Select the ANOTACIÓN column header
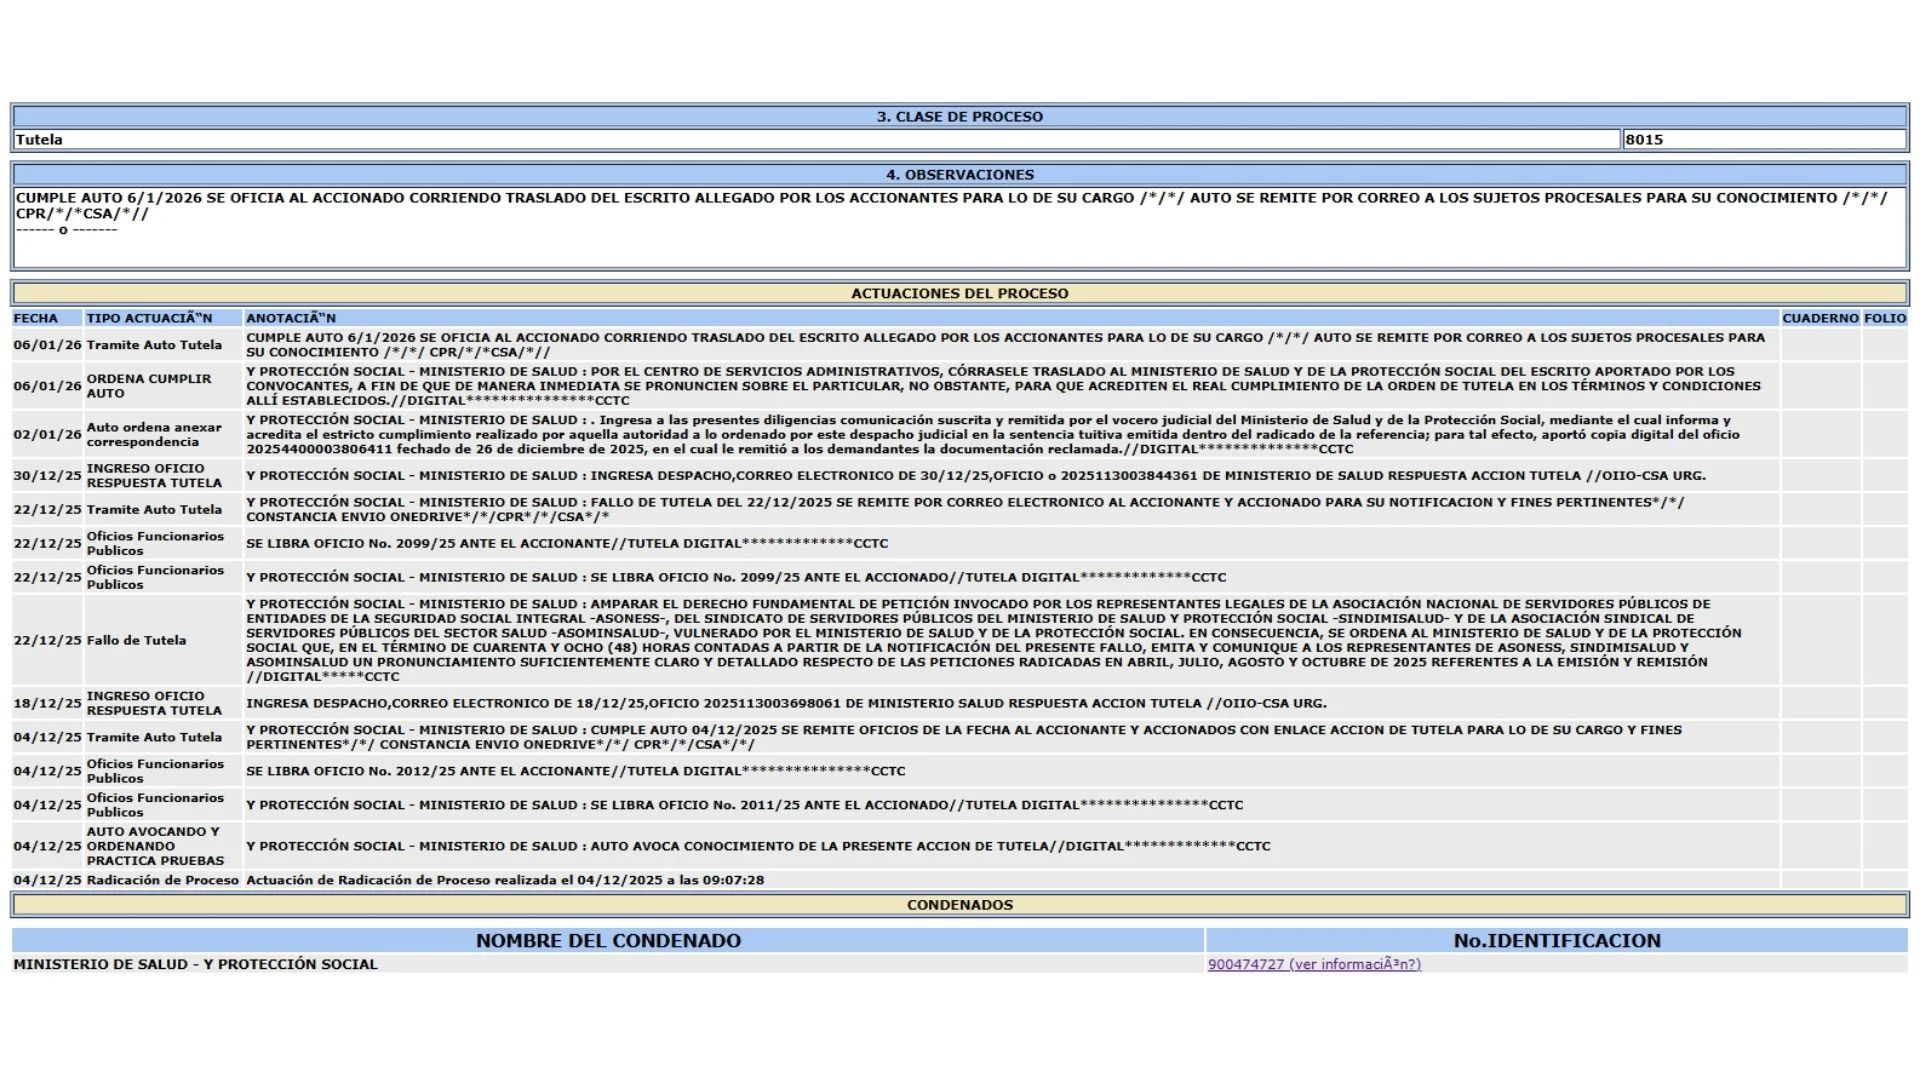The width and height of the screenshot is (1920, 1080). [x=291, y=318]
